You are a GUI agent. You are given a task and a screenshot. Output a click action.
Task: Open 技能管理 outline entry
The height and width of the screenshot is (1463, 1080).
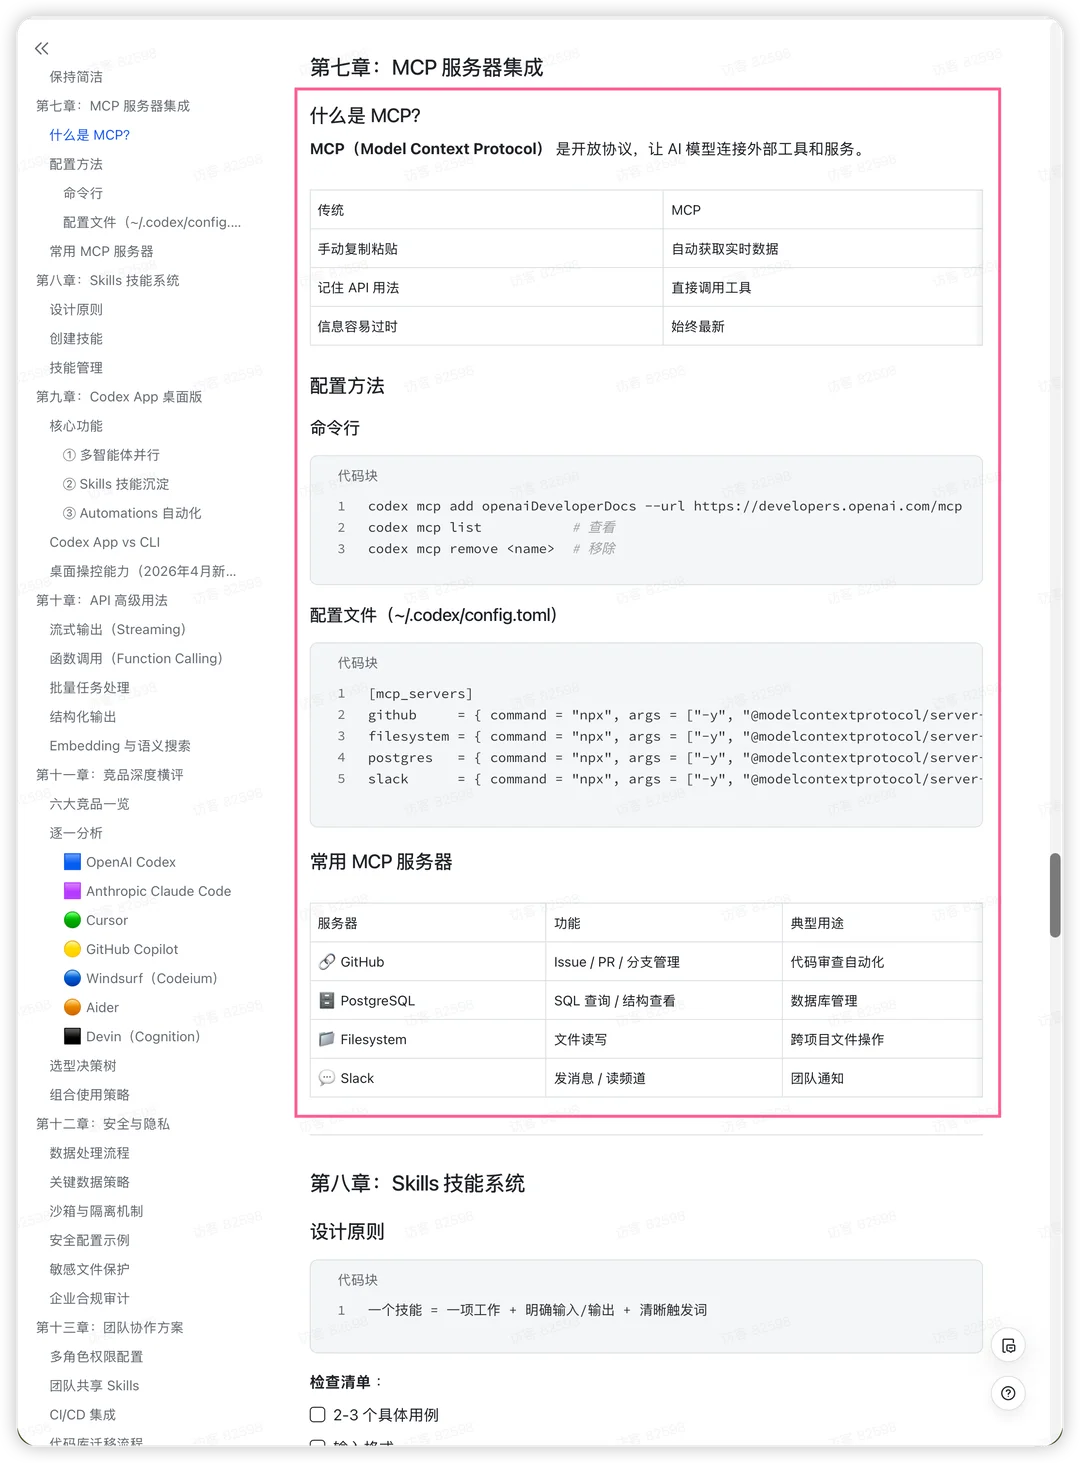(76, 367)
